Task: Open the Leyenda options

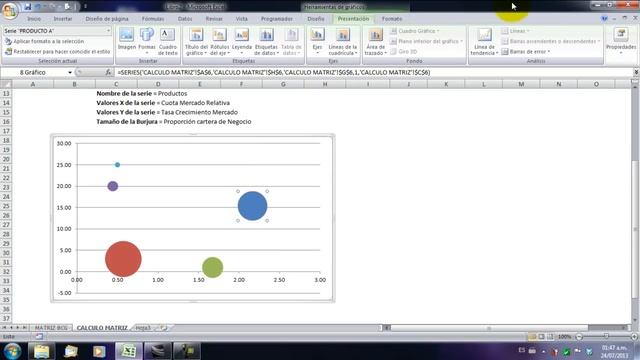Action: pos(242,42)
